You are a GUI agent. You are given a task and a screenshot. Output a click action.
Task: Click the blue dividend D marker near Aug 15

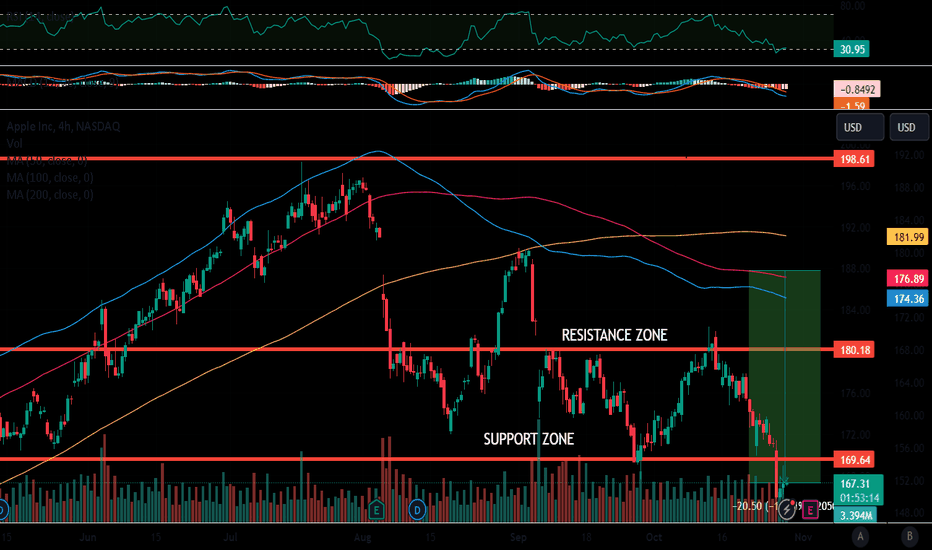(417, 510)
